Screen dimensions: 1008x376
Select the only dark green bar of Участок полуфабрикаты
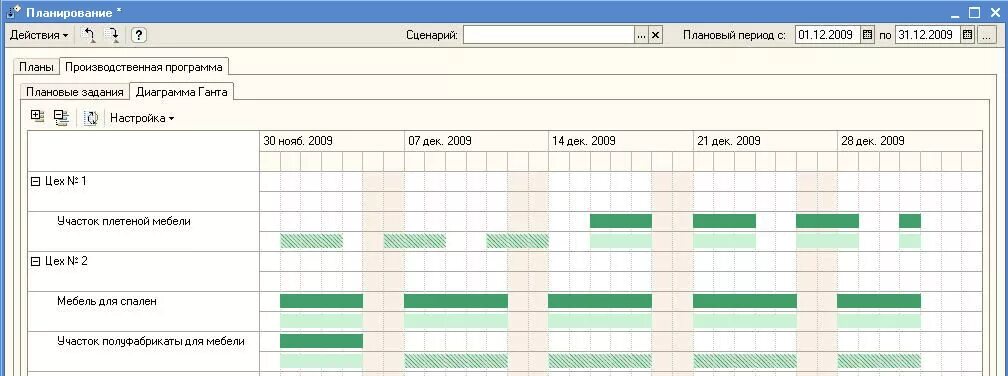click(x=321, y=341)
